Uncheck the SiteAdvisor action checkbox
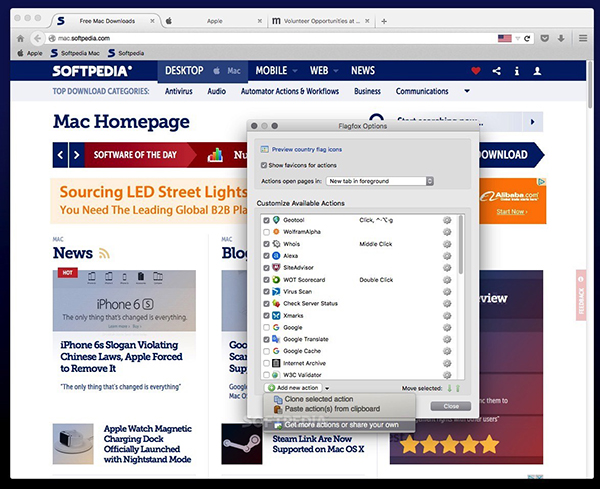Image resolution: width=600 pixels, height=489 pixels. tap(267, 268)
